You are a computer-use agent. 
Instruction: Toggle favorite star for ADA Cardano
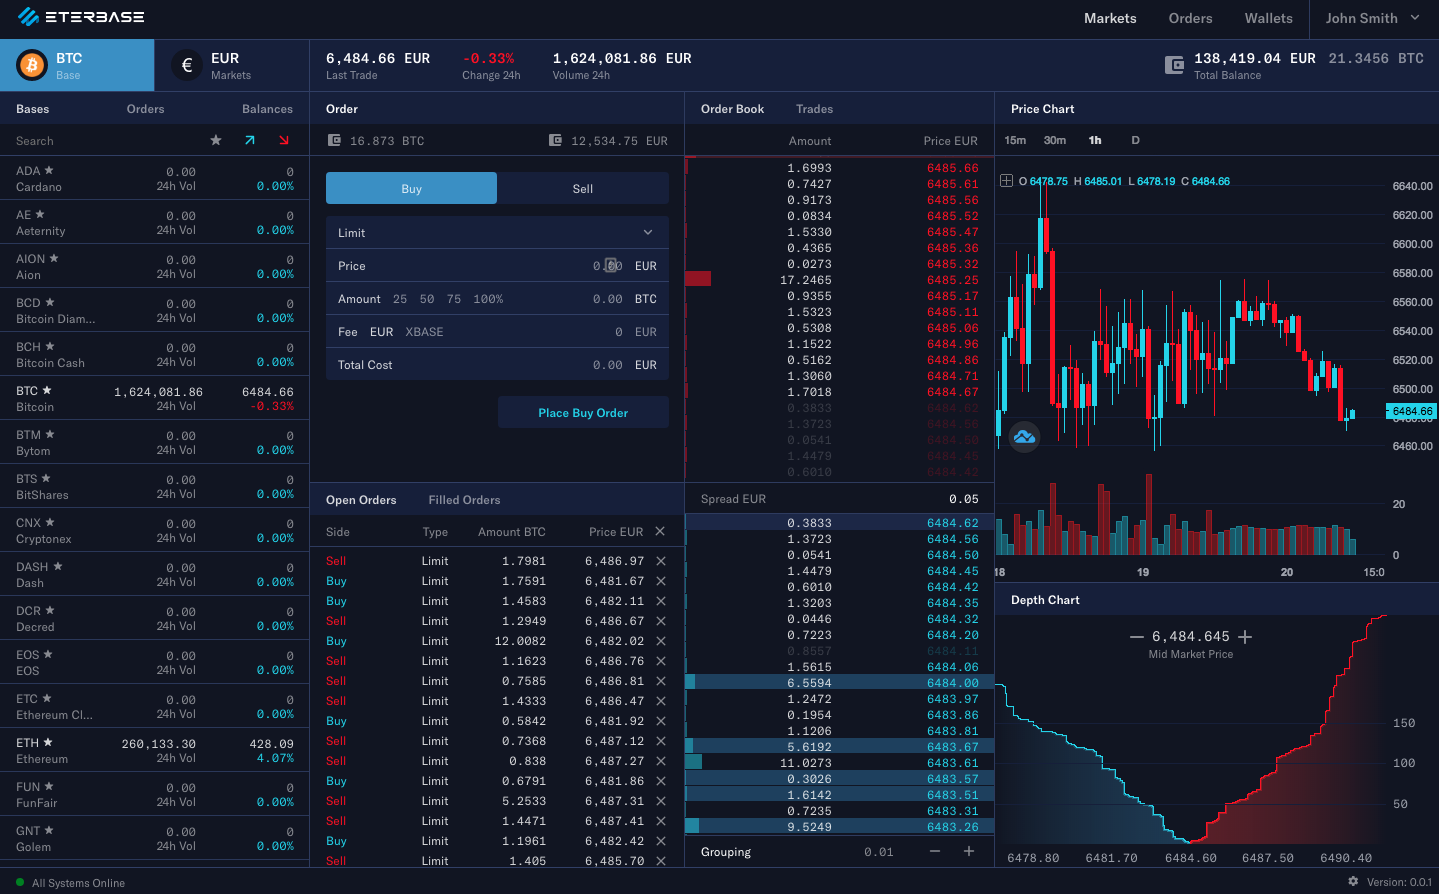(x=49, y=170)
